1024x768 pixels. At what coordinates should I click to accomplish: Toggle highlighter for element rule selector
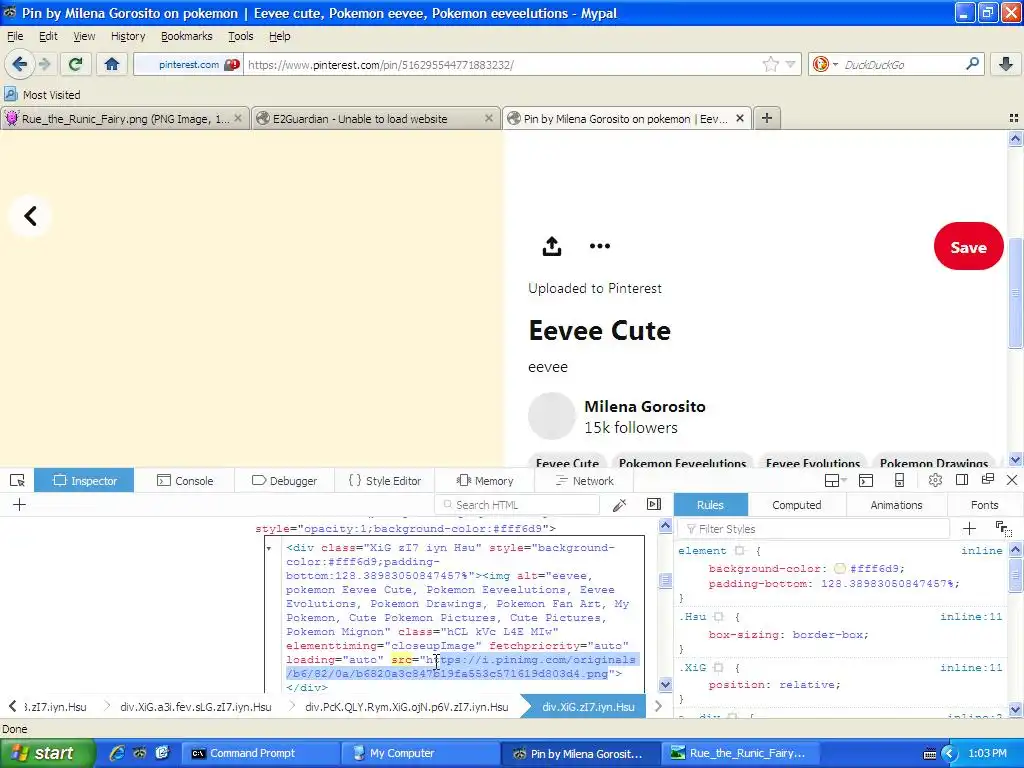click(x=739, y=551)
